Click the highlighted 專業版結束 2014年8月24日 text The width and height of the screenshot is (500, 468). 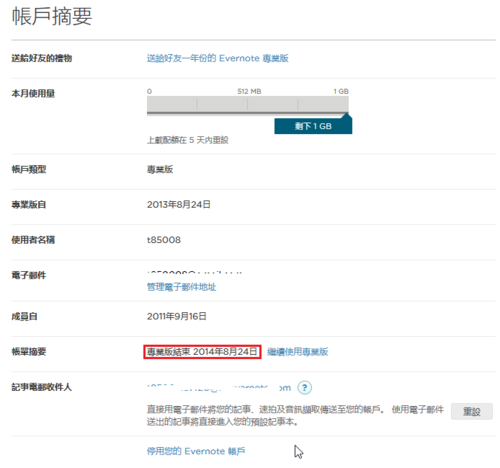[202, 352]
